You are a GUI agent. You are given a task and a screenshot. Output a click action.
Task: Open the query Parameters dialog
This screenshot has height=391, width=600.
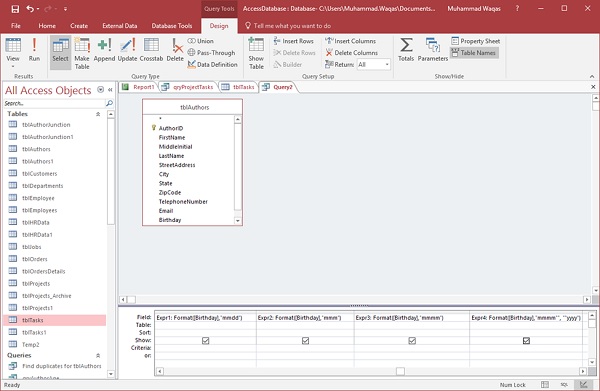pyautogui.click(x=433, y=50)
